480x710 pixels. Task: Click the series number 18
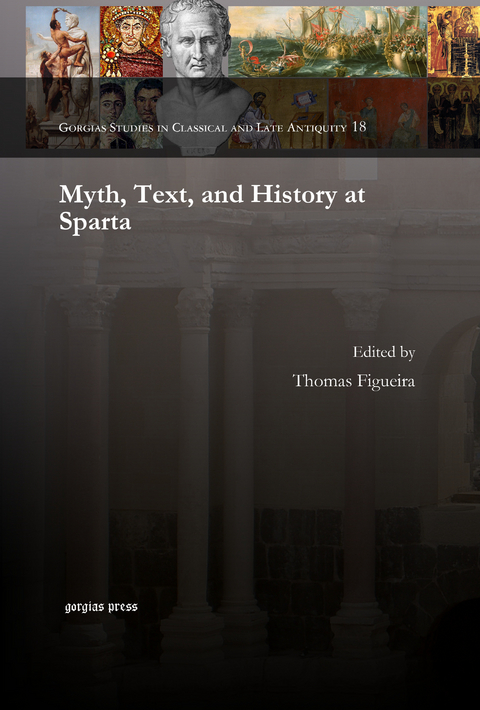pyautogui.click(x=359, y=126)
